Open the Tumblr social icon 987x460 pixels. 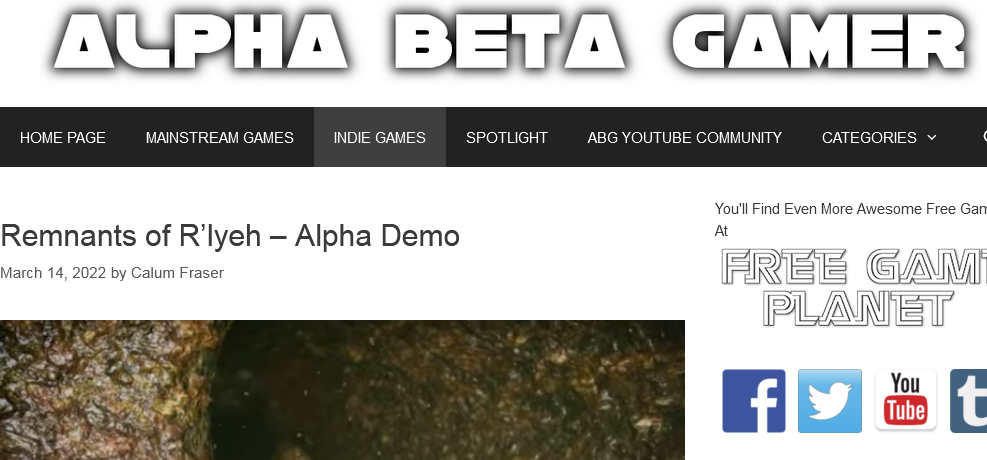pyautogui.click(x=969, y=401)
